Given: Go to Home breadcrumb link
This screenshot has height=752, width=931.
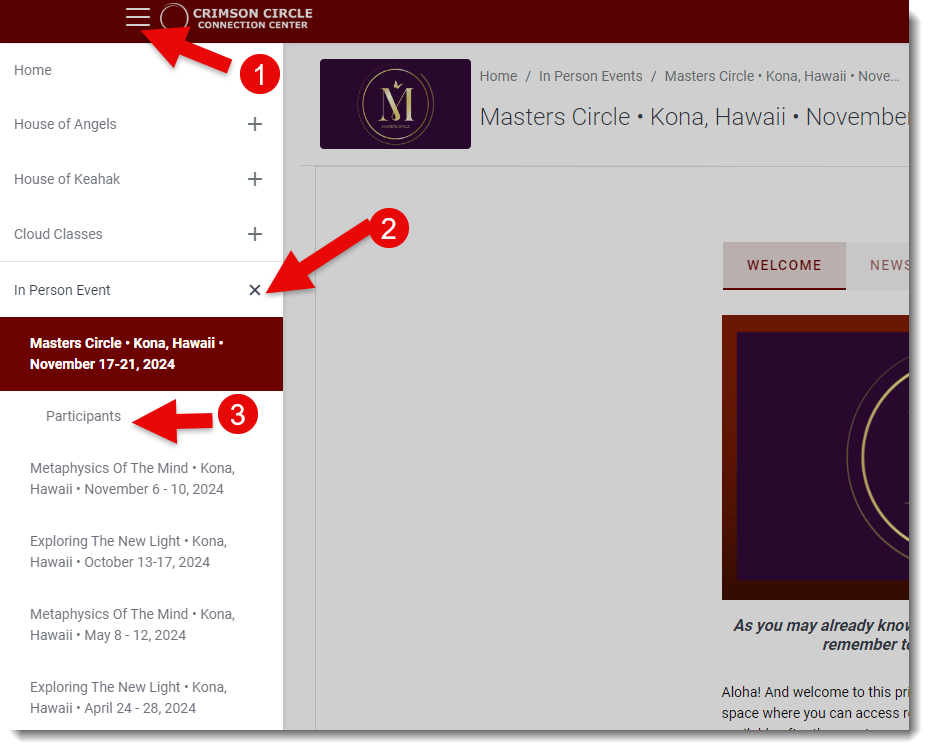Looking at the screenshot, I should coord(498,76).
